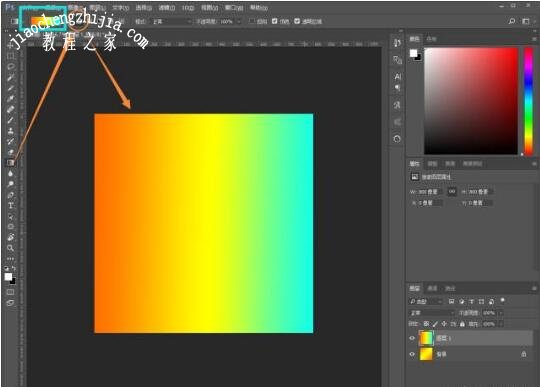
Task: Toggle the layer filtering on/off switch
Action: (x=502, y=301)
